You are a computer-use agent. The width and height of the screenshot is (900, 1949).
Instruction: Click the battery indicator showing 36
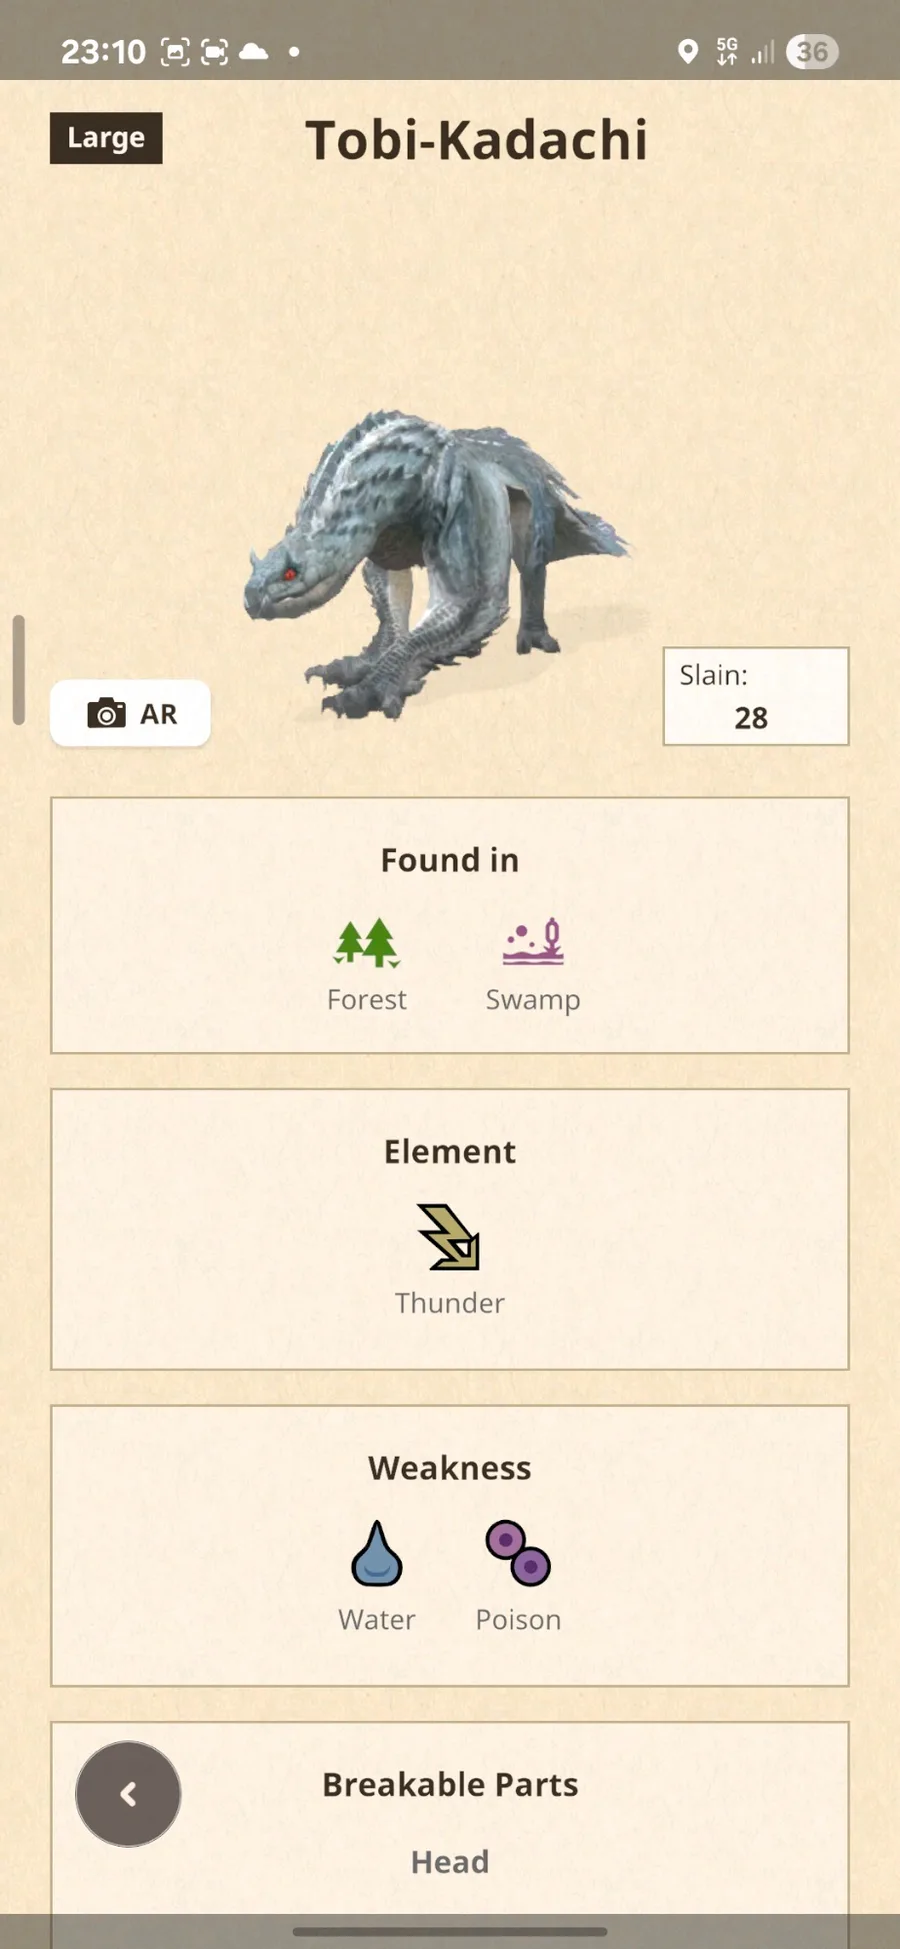point(812,51)
